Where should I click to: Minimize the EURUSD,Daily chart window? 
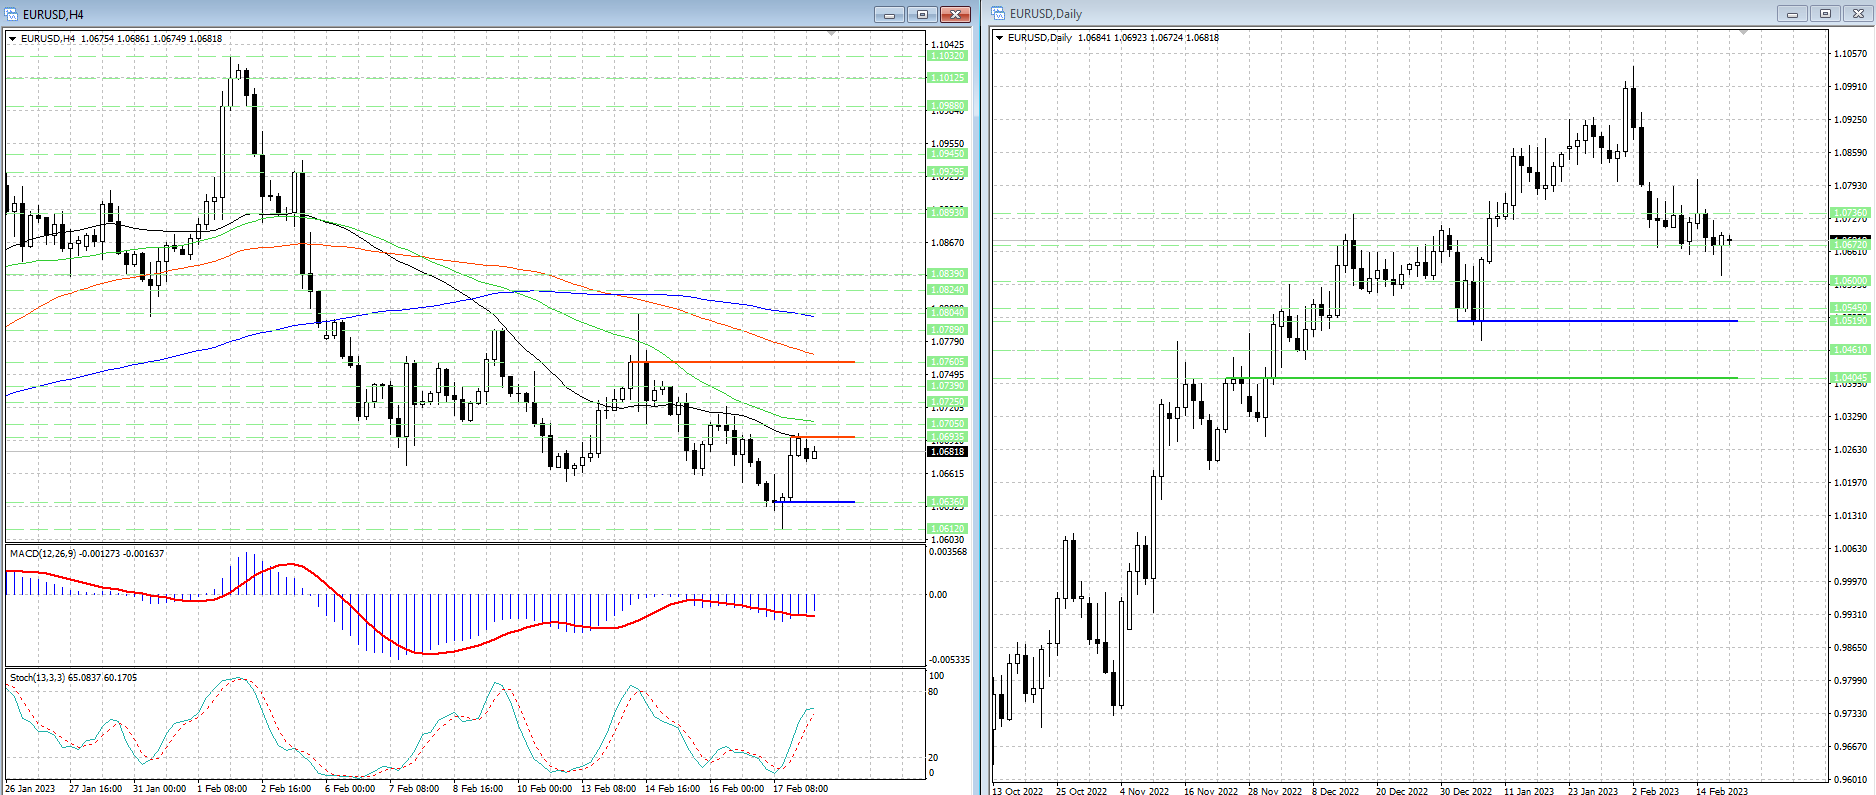(1792, 14)
